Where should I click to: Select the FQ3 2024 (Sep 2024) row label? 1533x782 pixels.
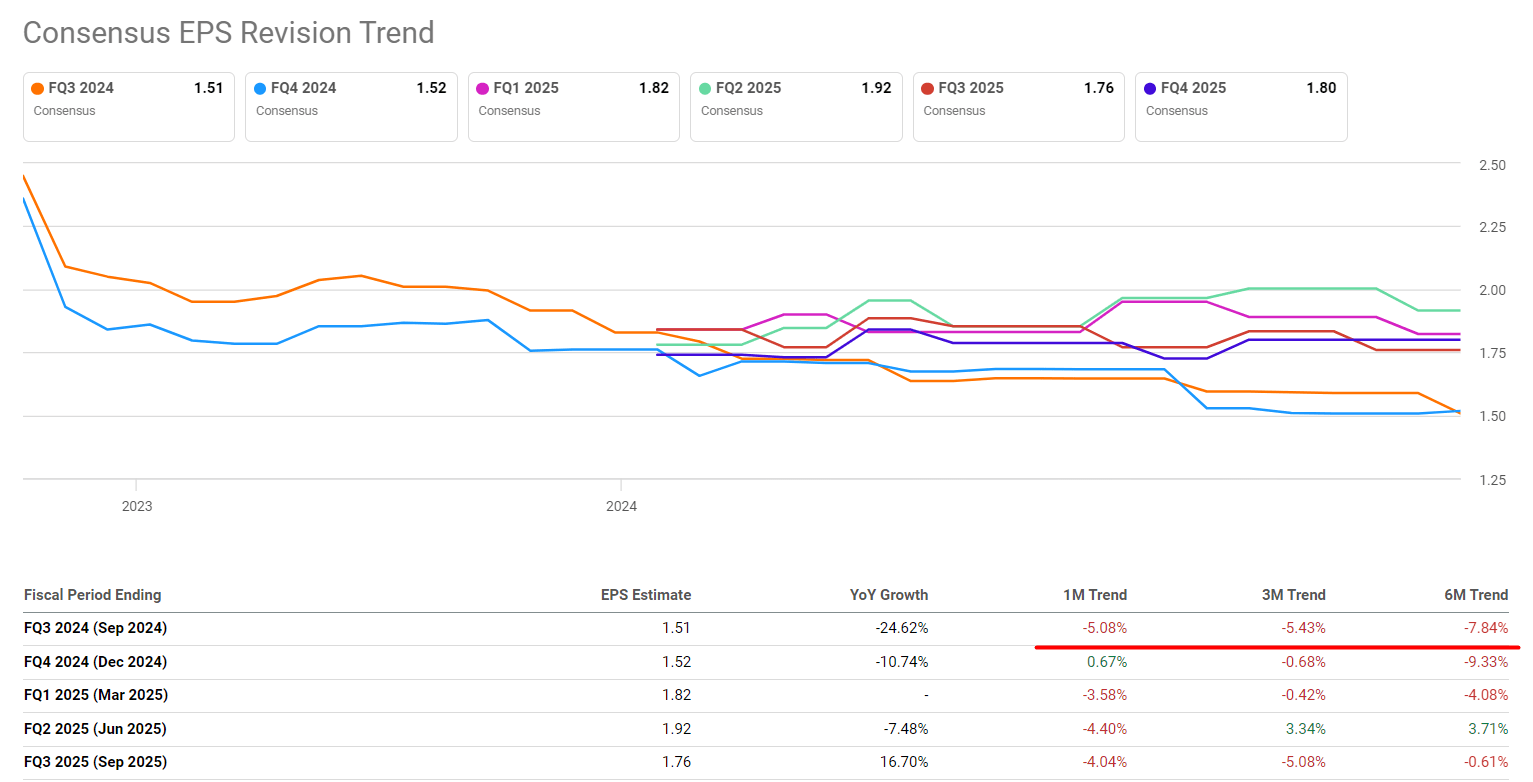95,628
